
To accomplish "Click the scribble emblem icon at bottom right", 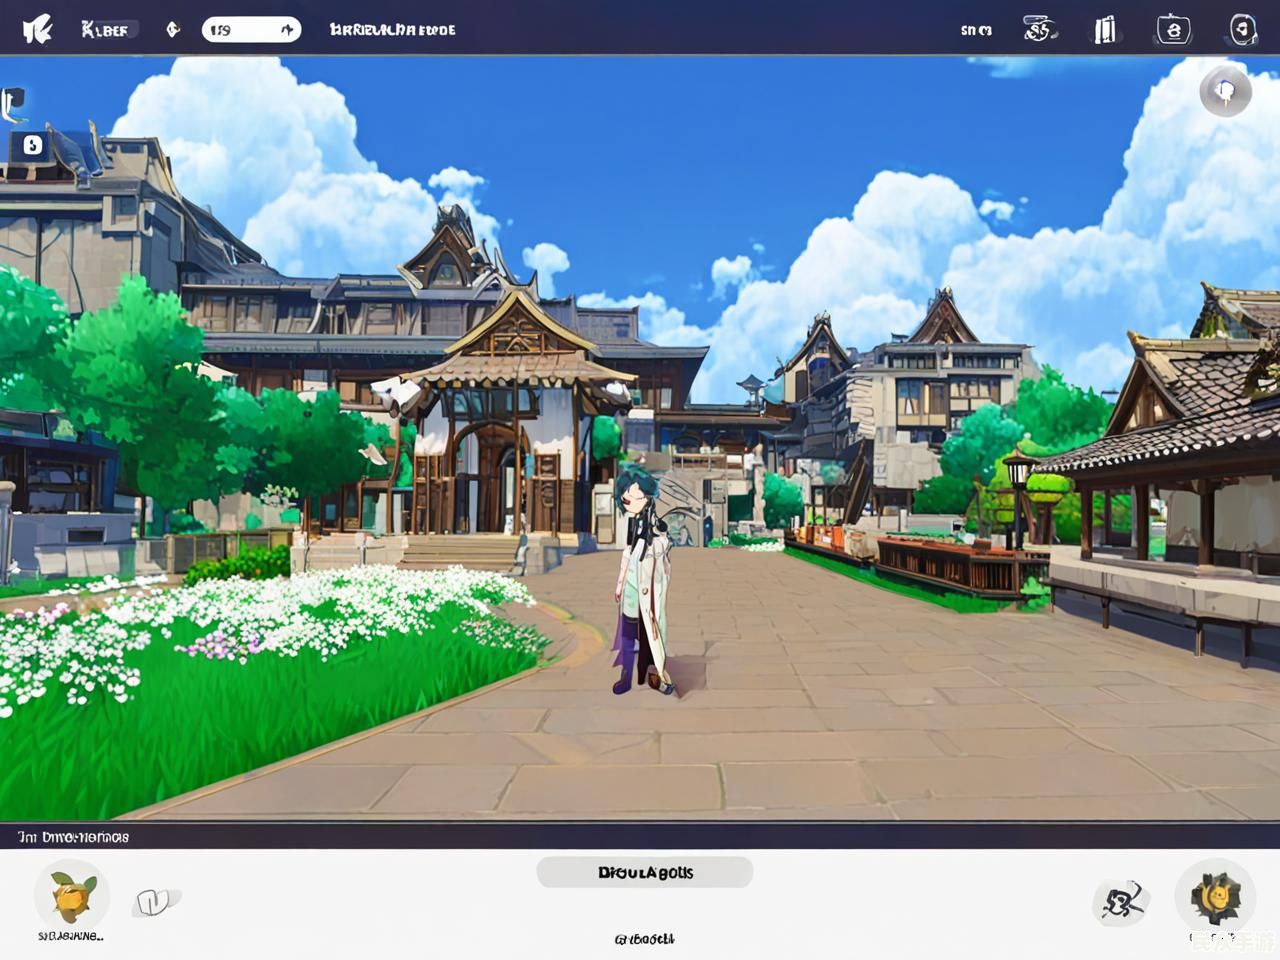I will 1120,903.
